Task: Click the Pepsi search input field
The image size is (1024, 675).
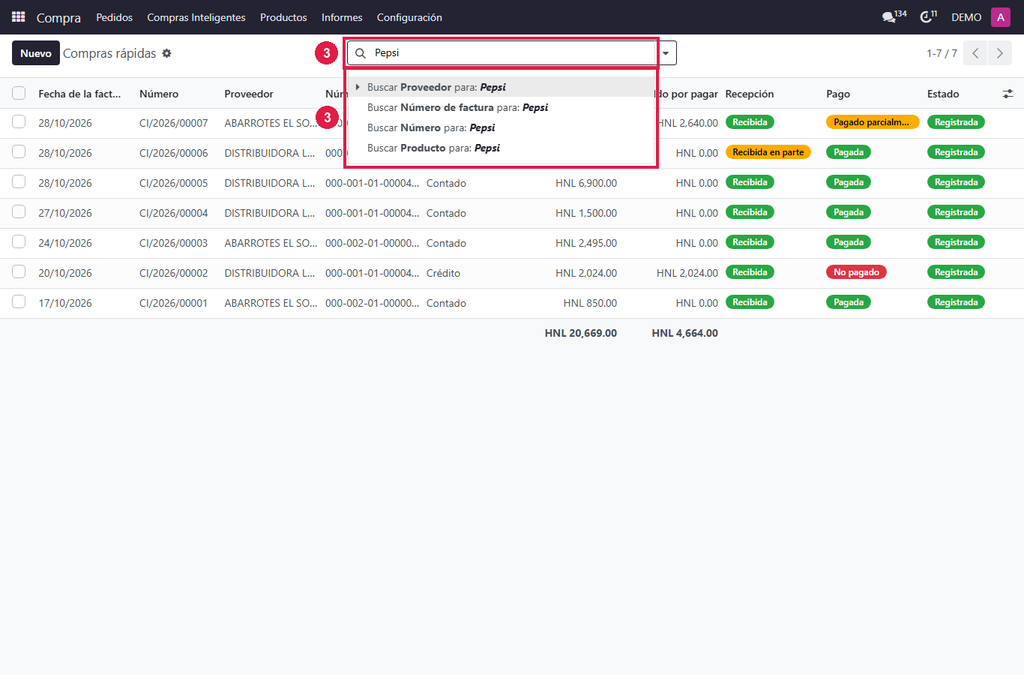Action: (513, 53)
